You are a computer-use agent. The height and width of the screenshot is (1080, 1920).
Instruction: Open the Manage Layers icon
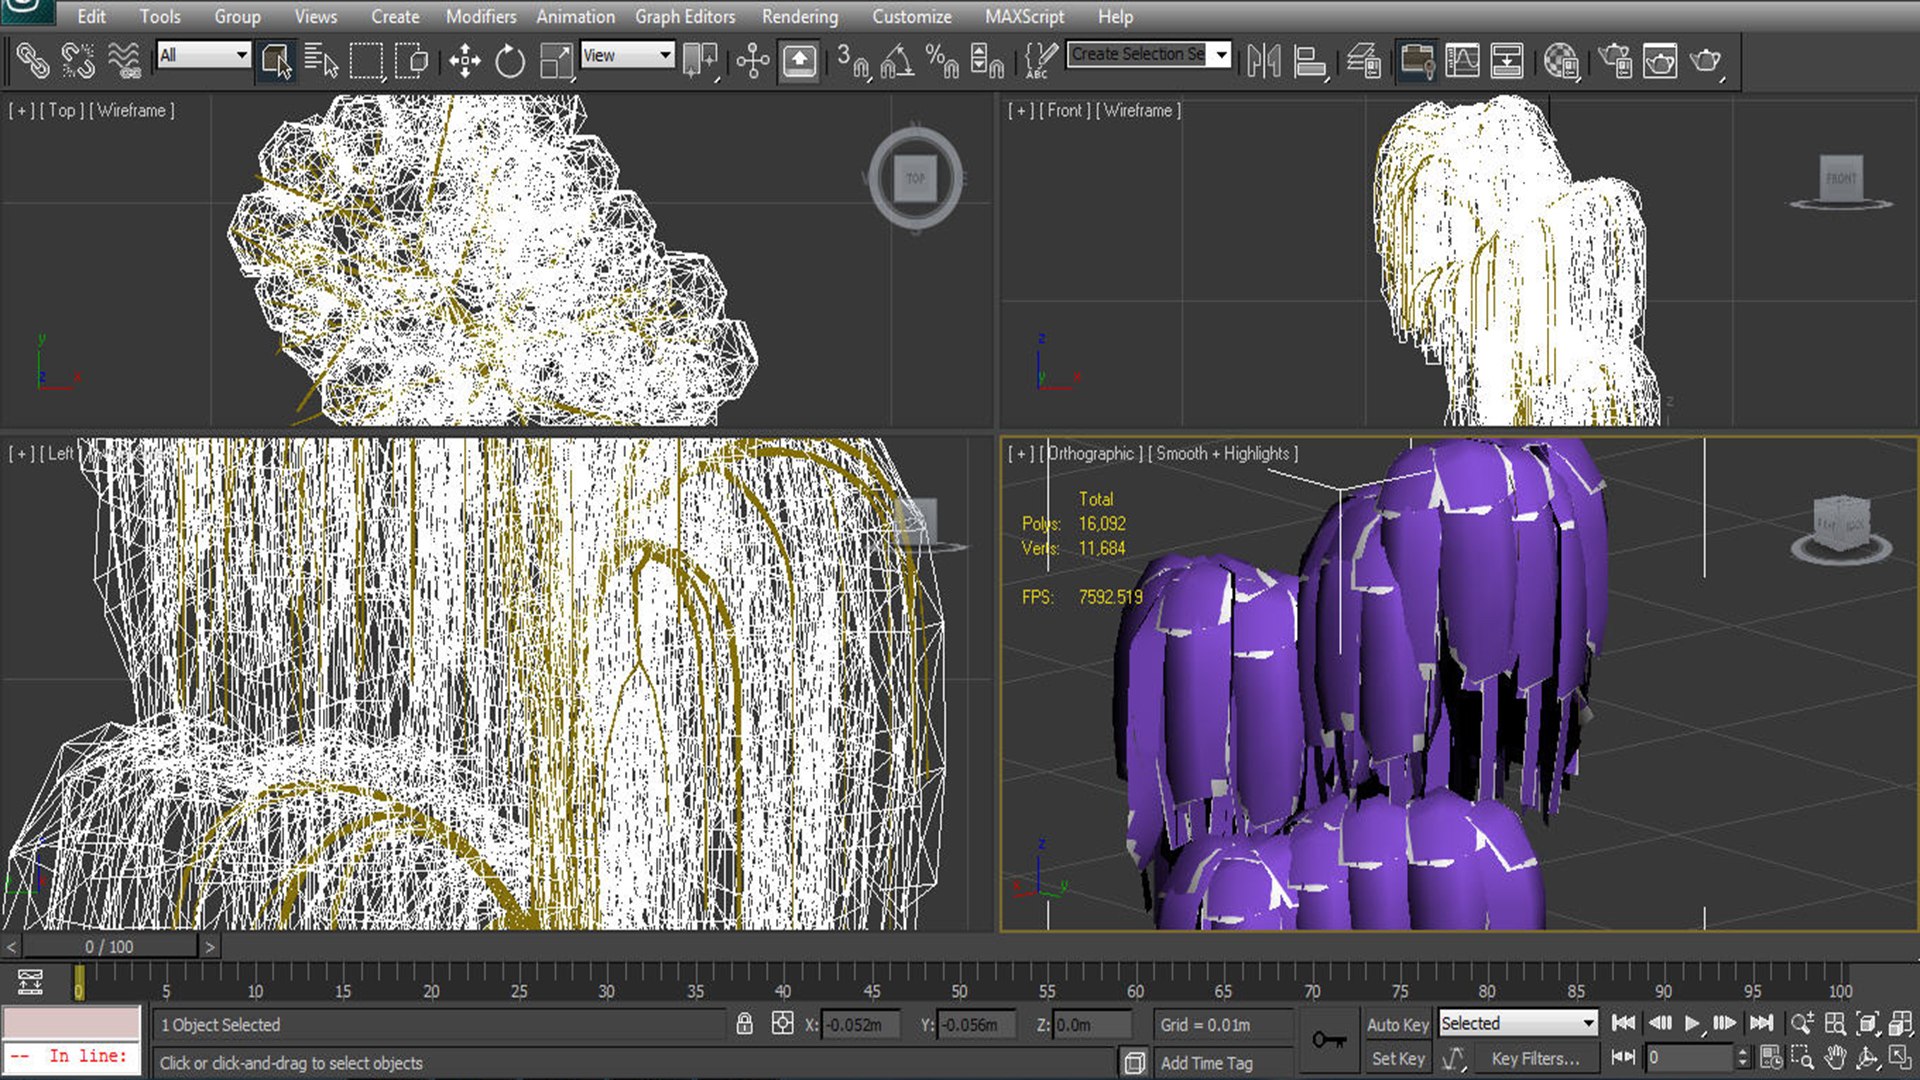point(1363,61)
